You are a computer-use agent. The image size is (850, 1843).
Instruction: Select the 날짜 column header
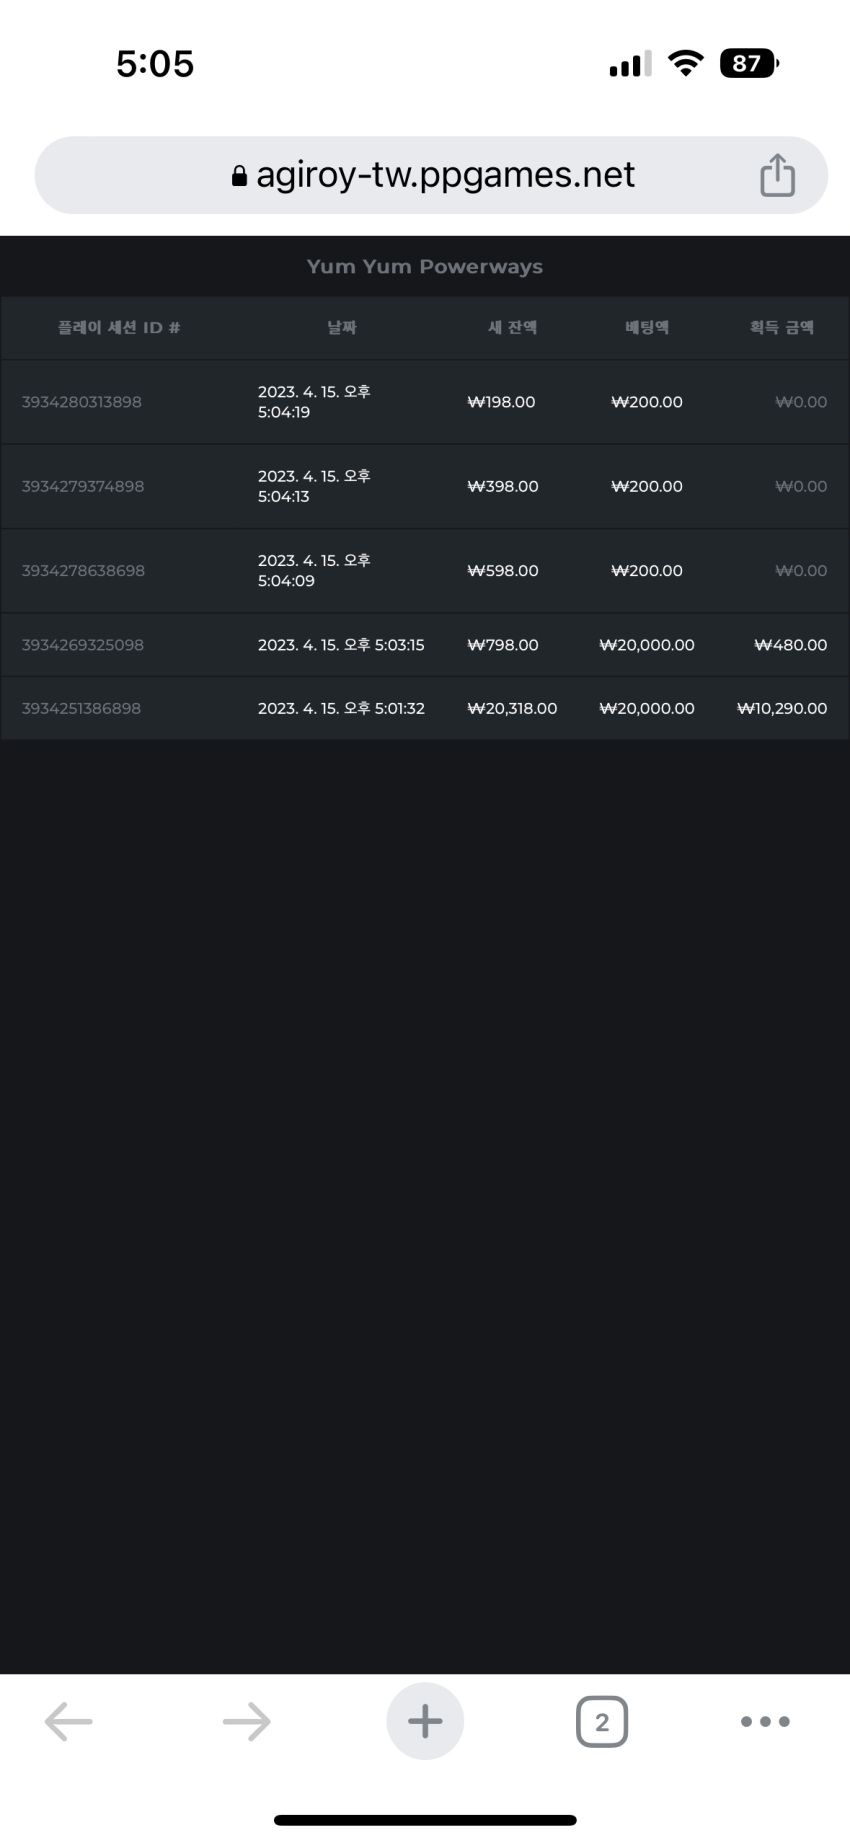342,327
